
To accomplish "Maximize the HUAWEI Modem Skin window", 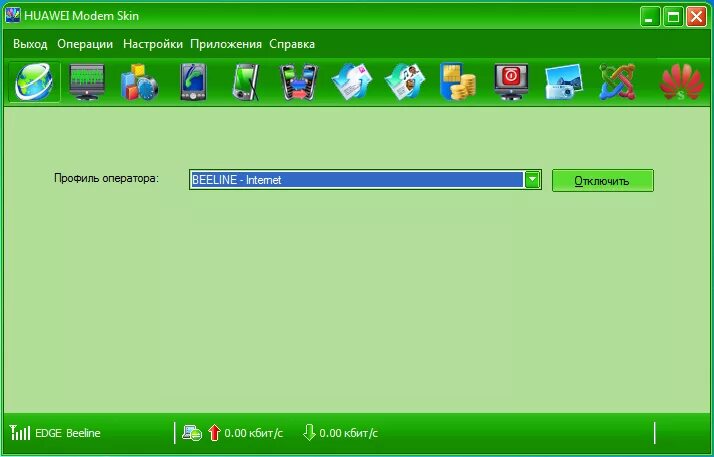I will 673,17.
